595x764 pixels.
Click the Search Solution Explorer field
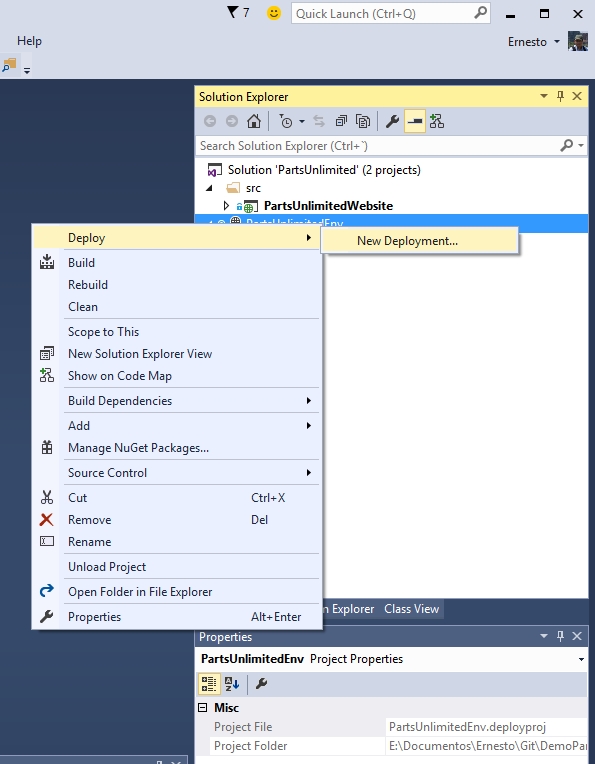point(380,146)
